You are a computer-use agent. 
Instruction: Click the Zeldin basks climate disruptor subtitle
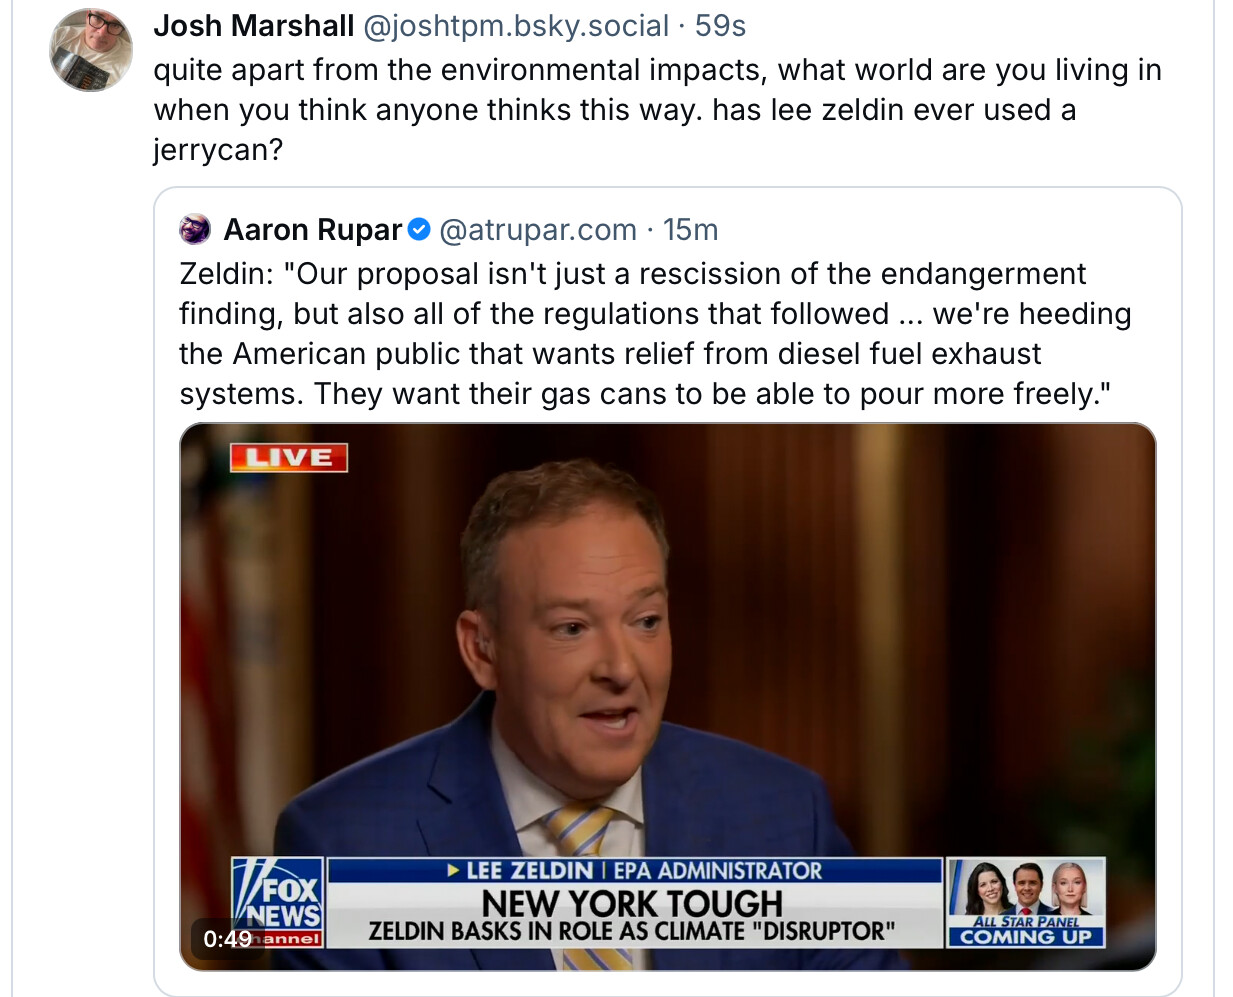tap(632, 932)
